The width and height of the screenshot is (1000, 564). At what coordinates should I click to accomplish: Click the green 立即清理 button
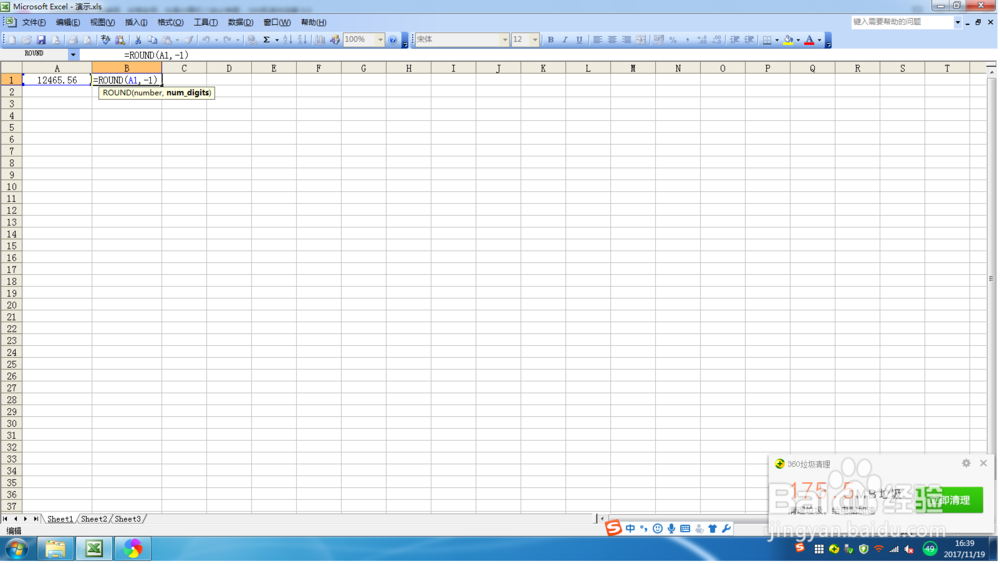tap(950, 501)
